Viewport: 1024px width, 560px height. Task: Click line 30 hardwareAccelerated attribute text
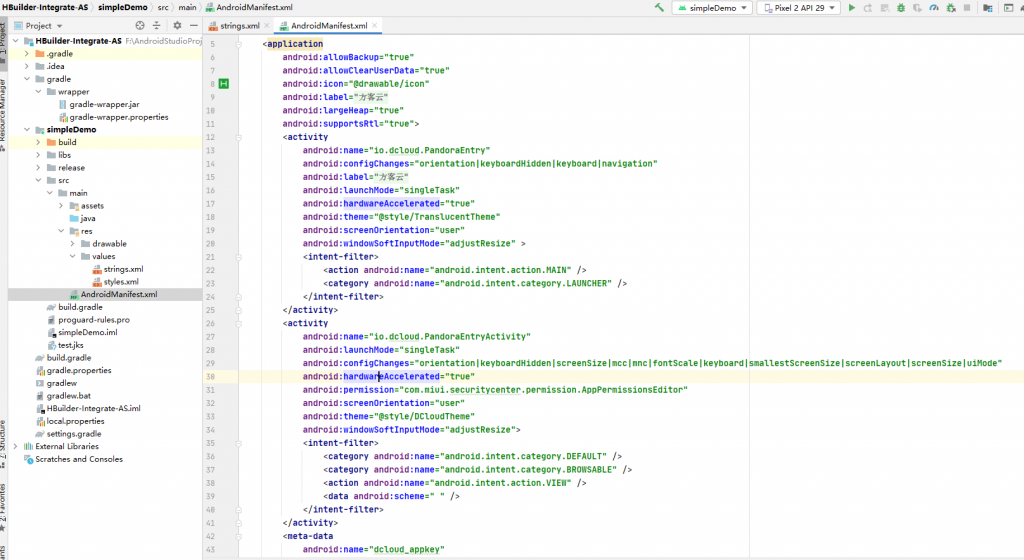391,377
